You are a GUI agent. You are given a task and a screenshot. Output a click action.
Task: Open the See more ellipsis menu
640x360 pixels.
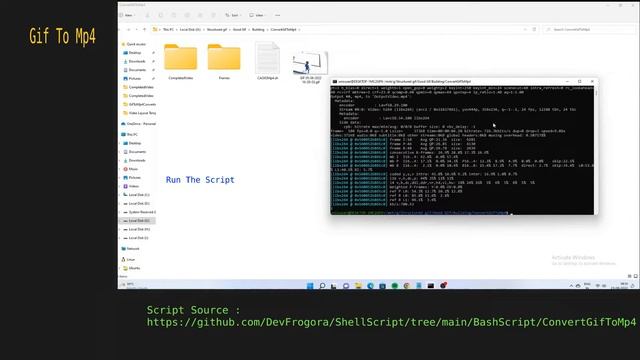[x=278, y=15]
